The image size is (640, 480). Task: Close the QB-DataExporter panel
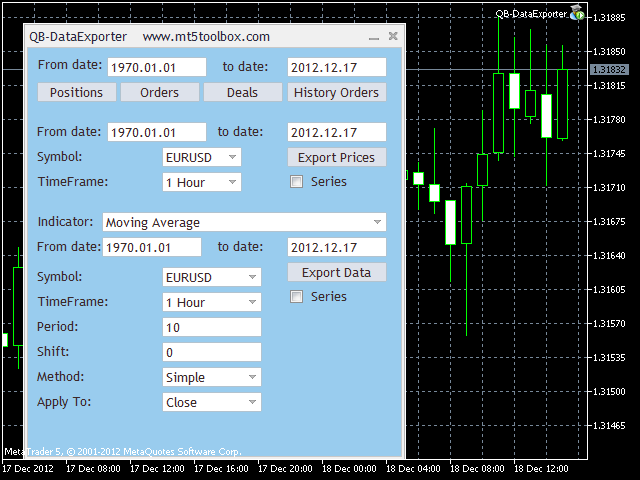click(x=393, y=37)
